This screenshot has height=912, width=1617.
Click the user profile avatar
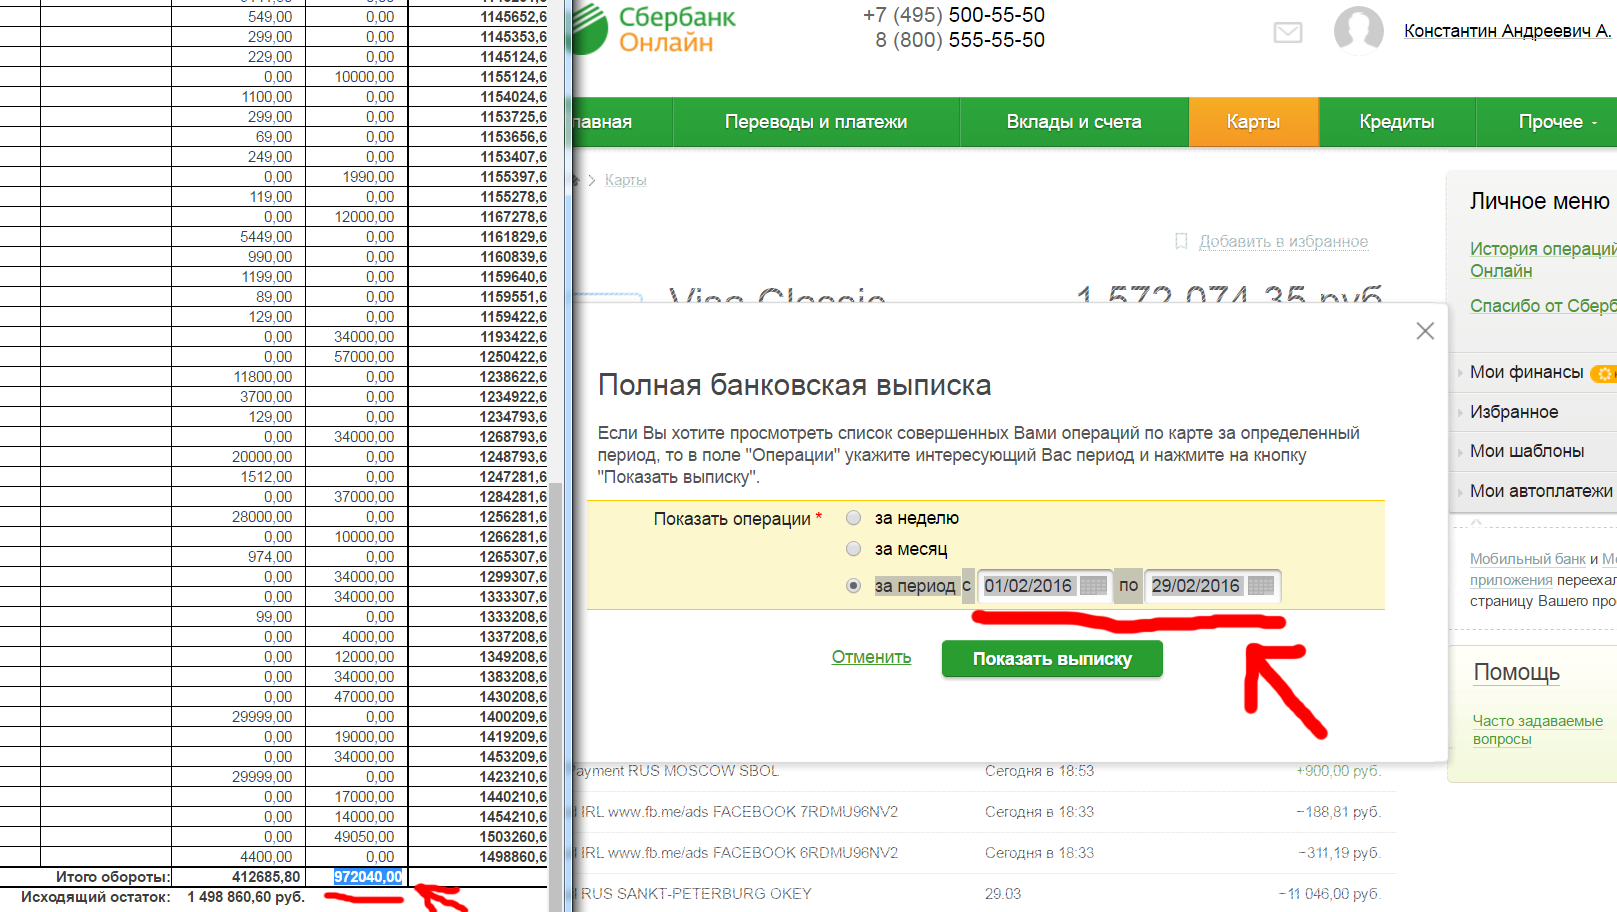coord(1358,30)
